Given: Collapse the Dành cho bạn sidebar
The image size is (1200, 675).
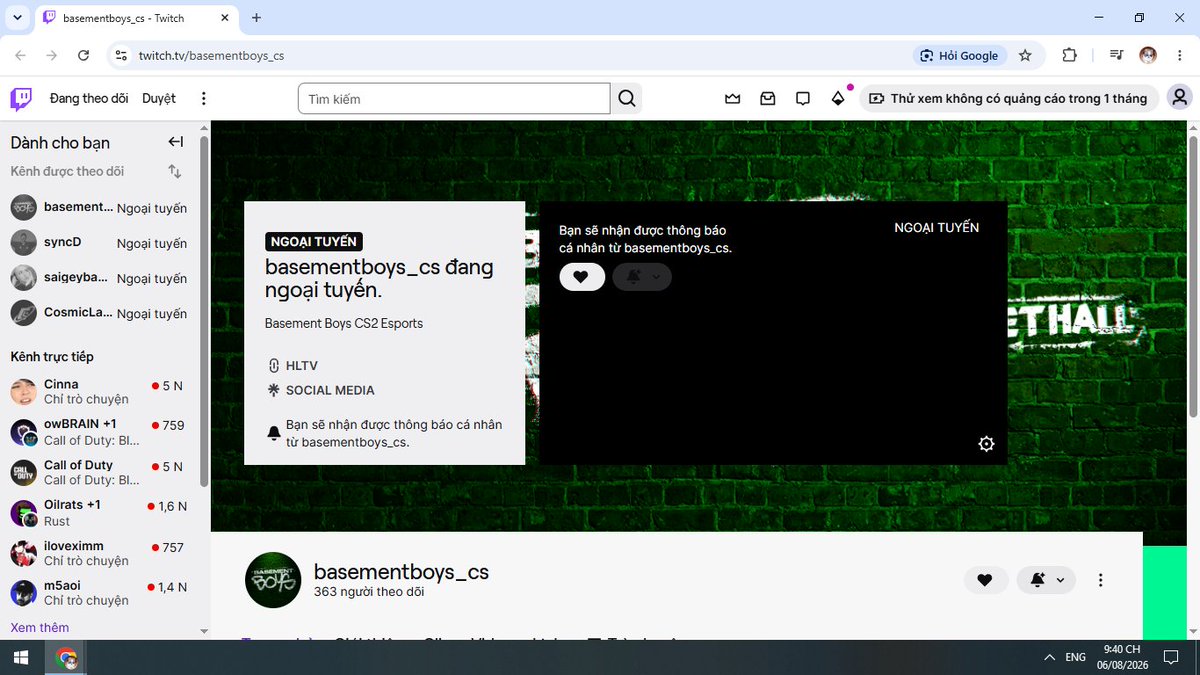Looking at the screenshot, I should [x=176, y=142].
